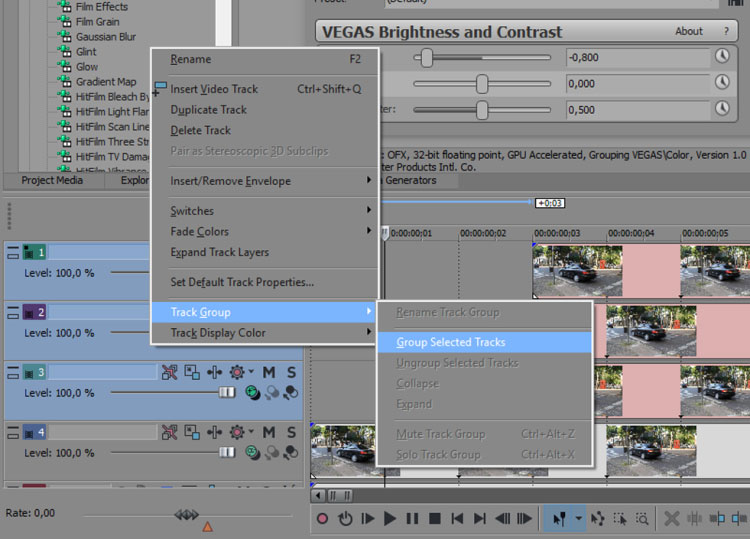This screenshot has width=750, height=539.
Task: Click Next Frame button
Action: pyautogui.click(x=525, y=518)
